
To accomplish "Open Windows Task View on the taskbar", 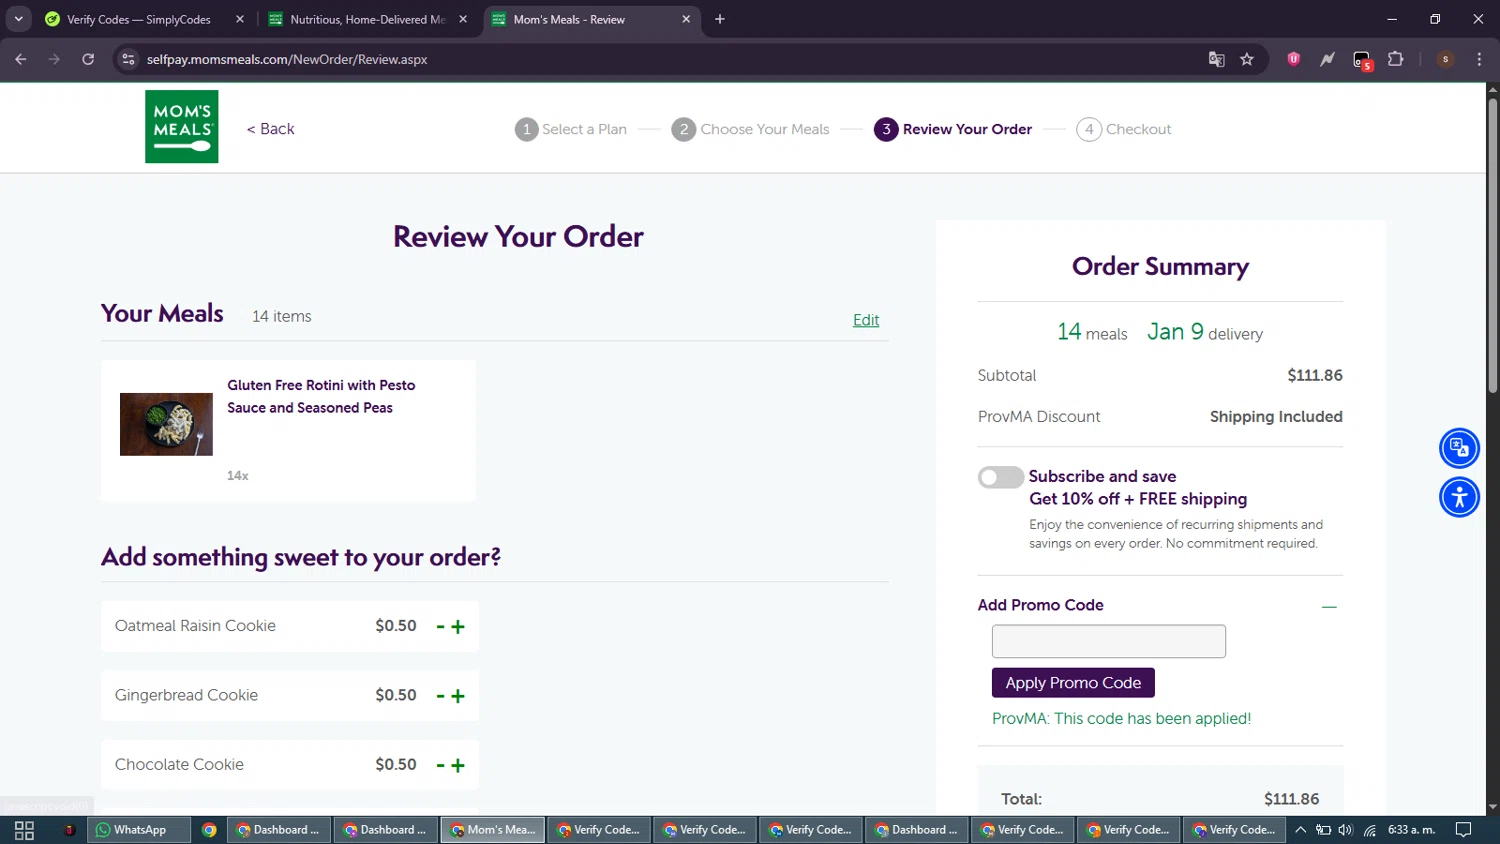I will tap(24, 830).
